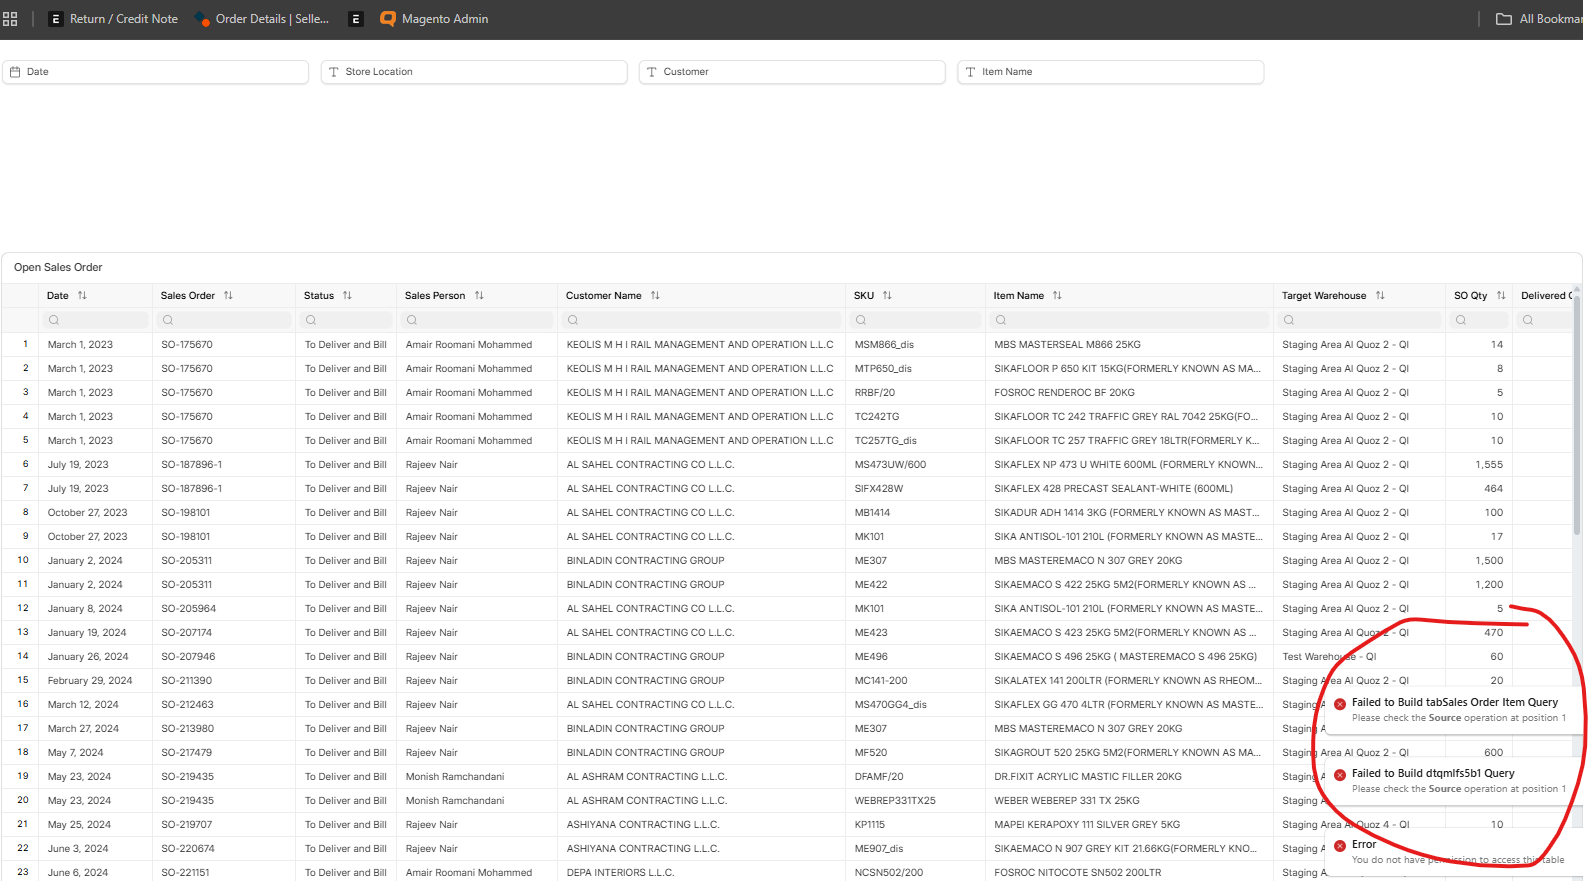Sort table by Sales Order column icon
This screenshot has width=1589, height=881.
pyautogui.click(x=228, y=296)
